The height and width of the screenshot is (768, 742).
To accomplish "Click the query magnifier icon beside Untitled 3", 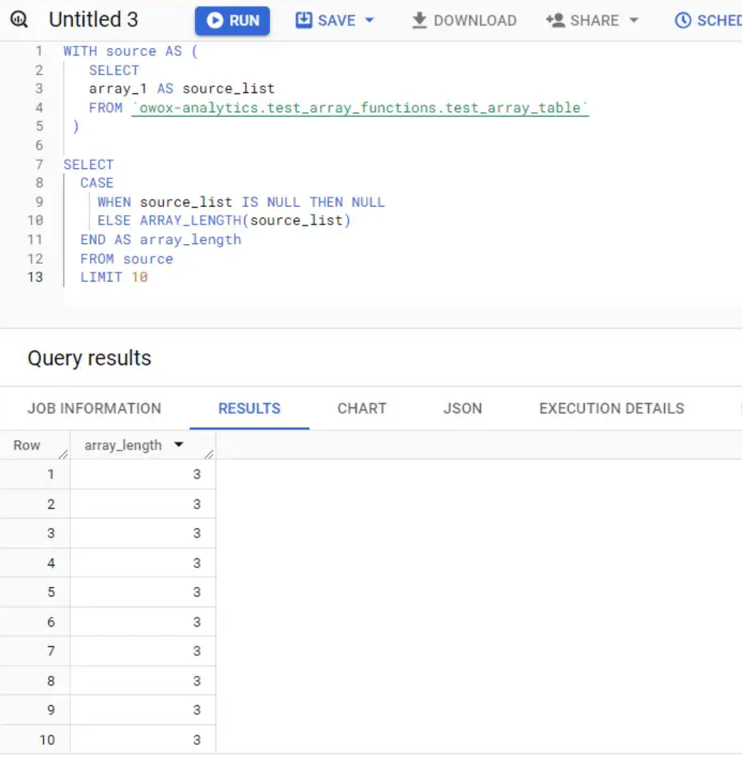I will [x=19, y=20].
